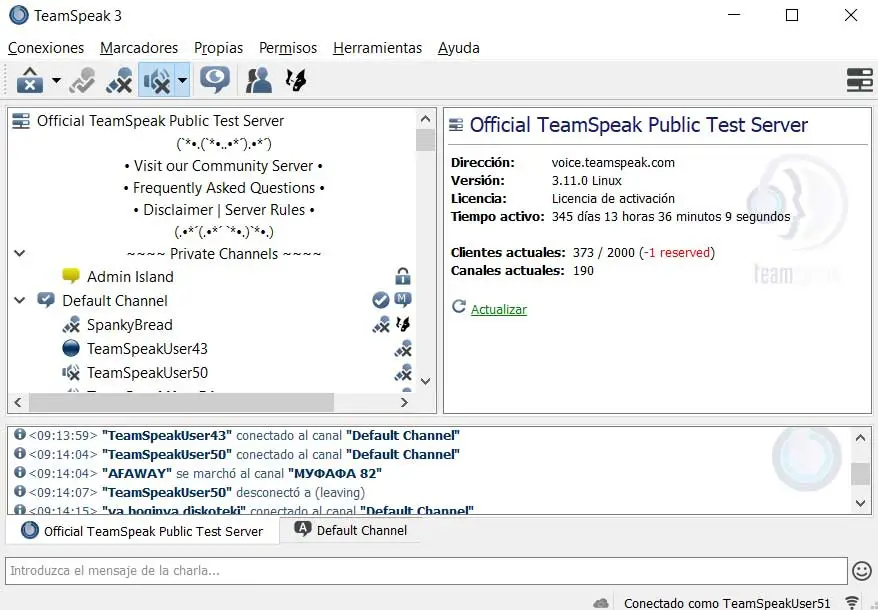This screenshot has height=610, width=878.
Task: Click the server layout icon at toolbar right
Action: tap(860, 80)
